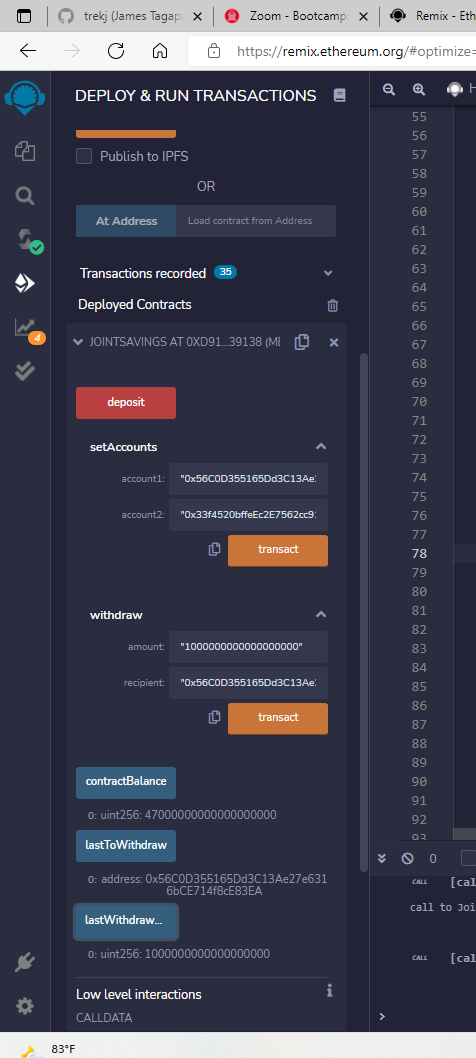Open the Search in files sidebar icon
Viewport: 476px width, 1058px height.
(25, 196)
